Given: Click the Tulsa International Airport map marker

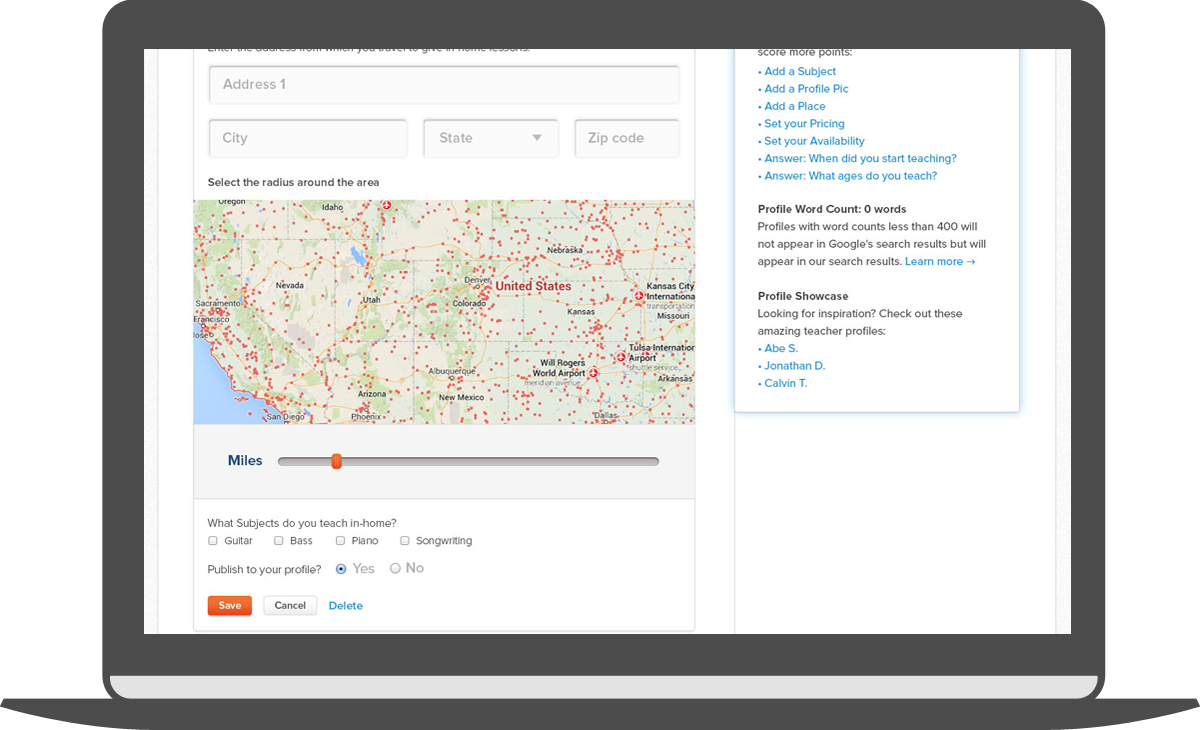Looking at the screenshot, I should click(x=621, y=357).
